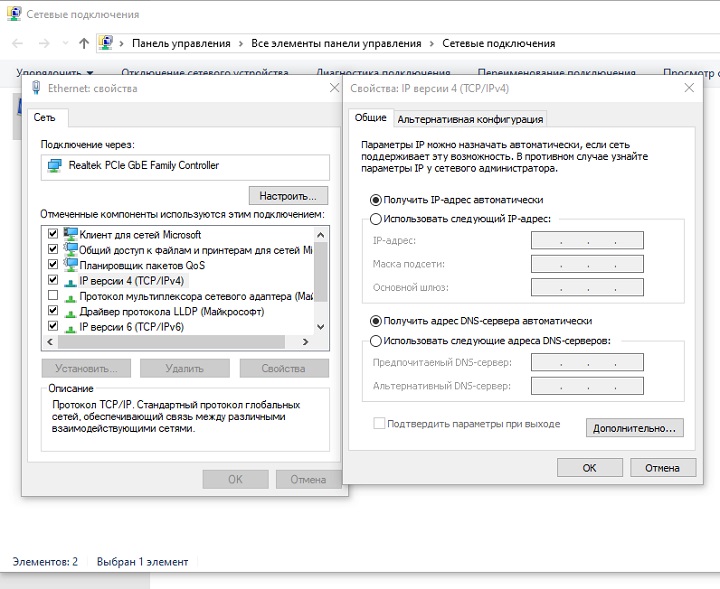The image size is (720, 589).
Task: Select 'Использовать следующий IP-адрес' radio button
Action: [x=376, y=218]
